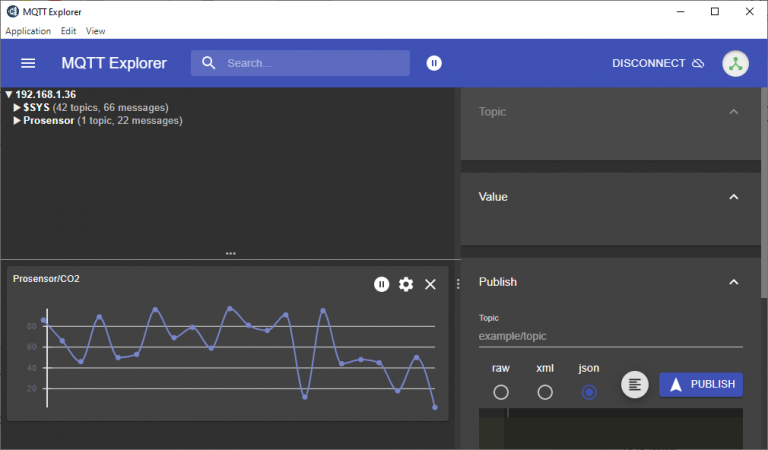768x450 pixels.
Task: Select the xml payload format
Action: coord(545,392)
